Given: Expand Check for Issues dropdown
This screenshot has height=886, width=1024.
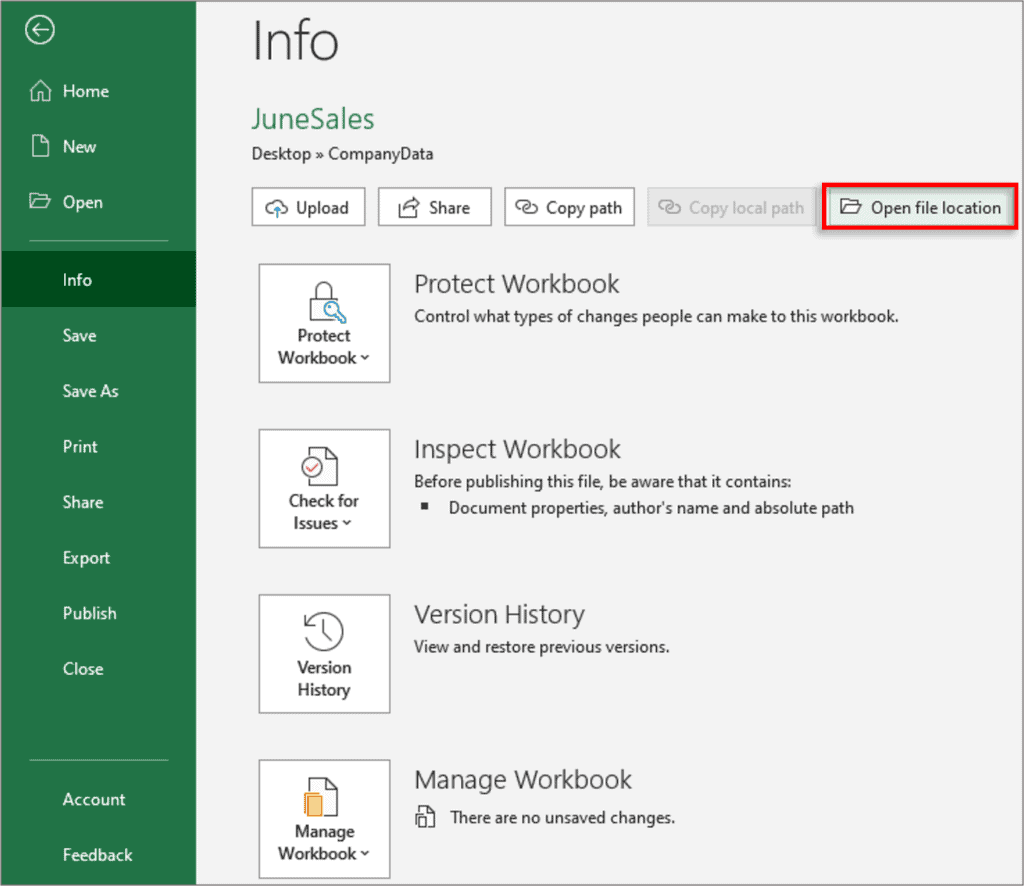Looking at the screenshot, I should (x=324, y=489).
